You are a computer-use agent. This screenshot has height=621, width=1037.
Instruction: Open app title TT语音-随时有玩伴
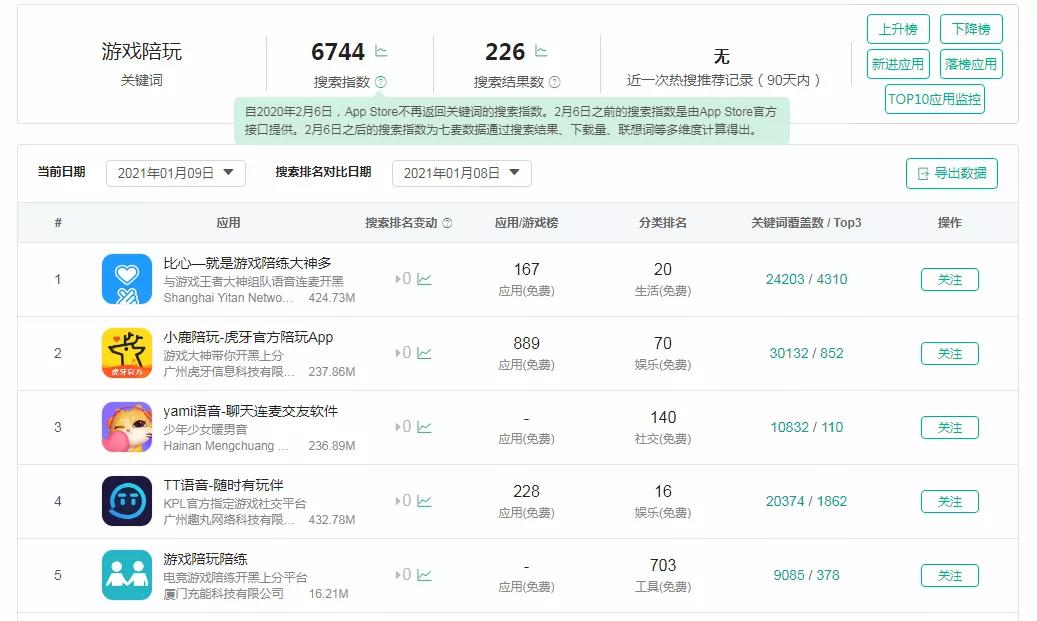coord(224,485)
